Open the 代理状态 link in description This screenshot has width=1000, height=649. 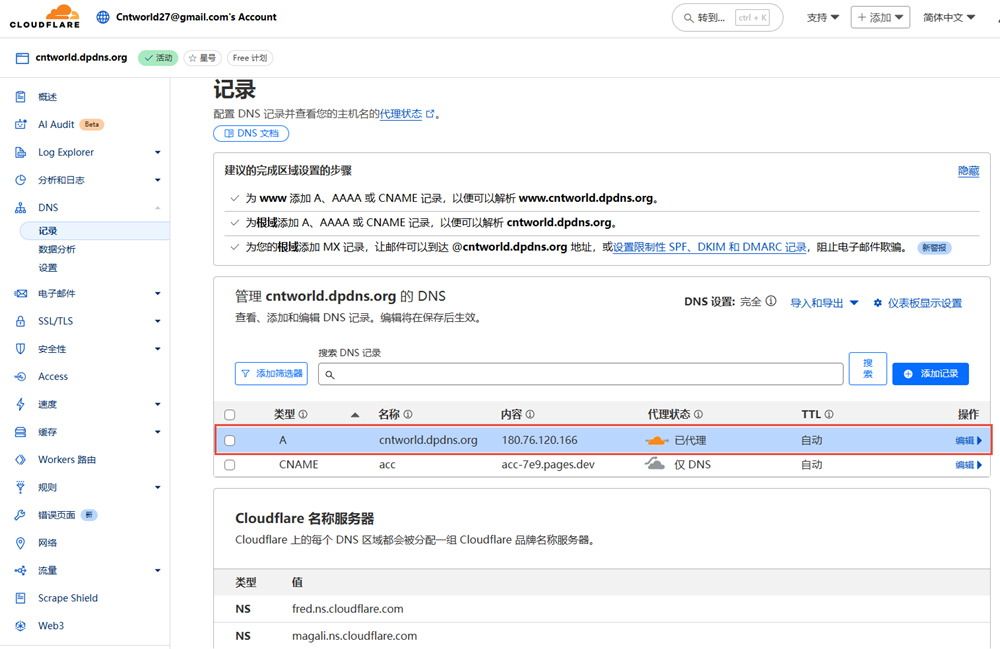tap(406, 114)
